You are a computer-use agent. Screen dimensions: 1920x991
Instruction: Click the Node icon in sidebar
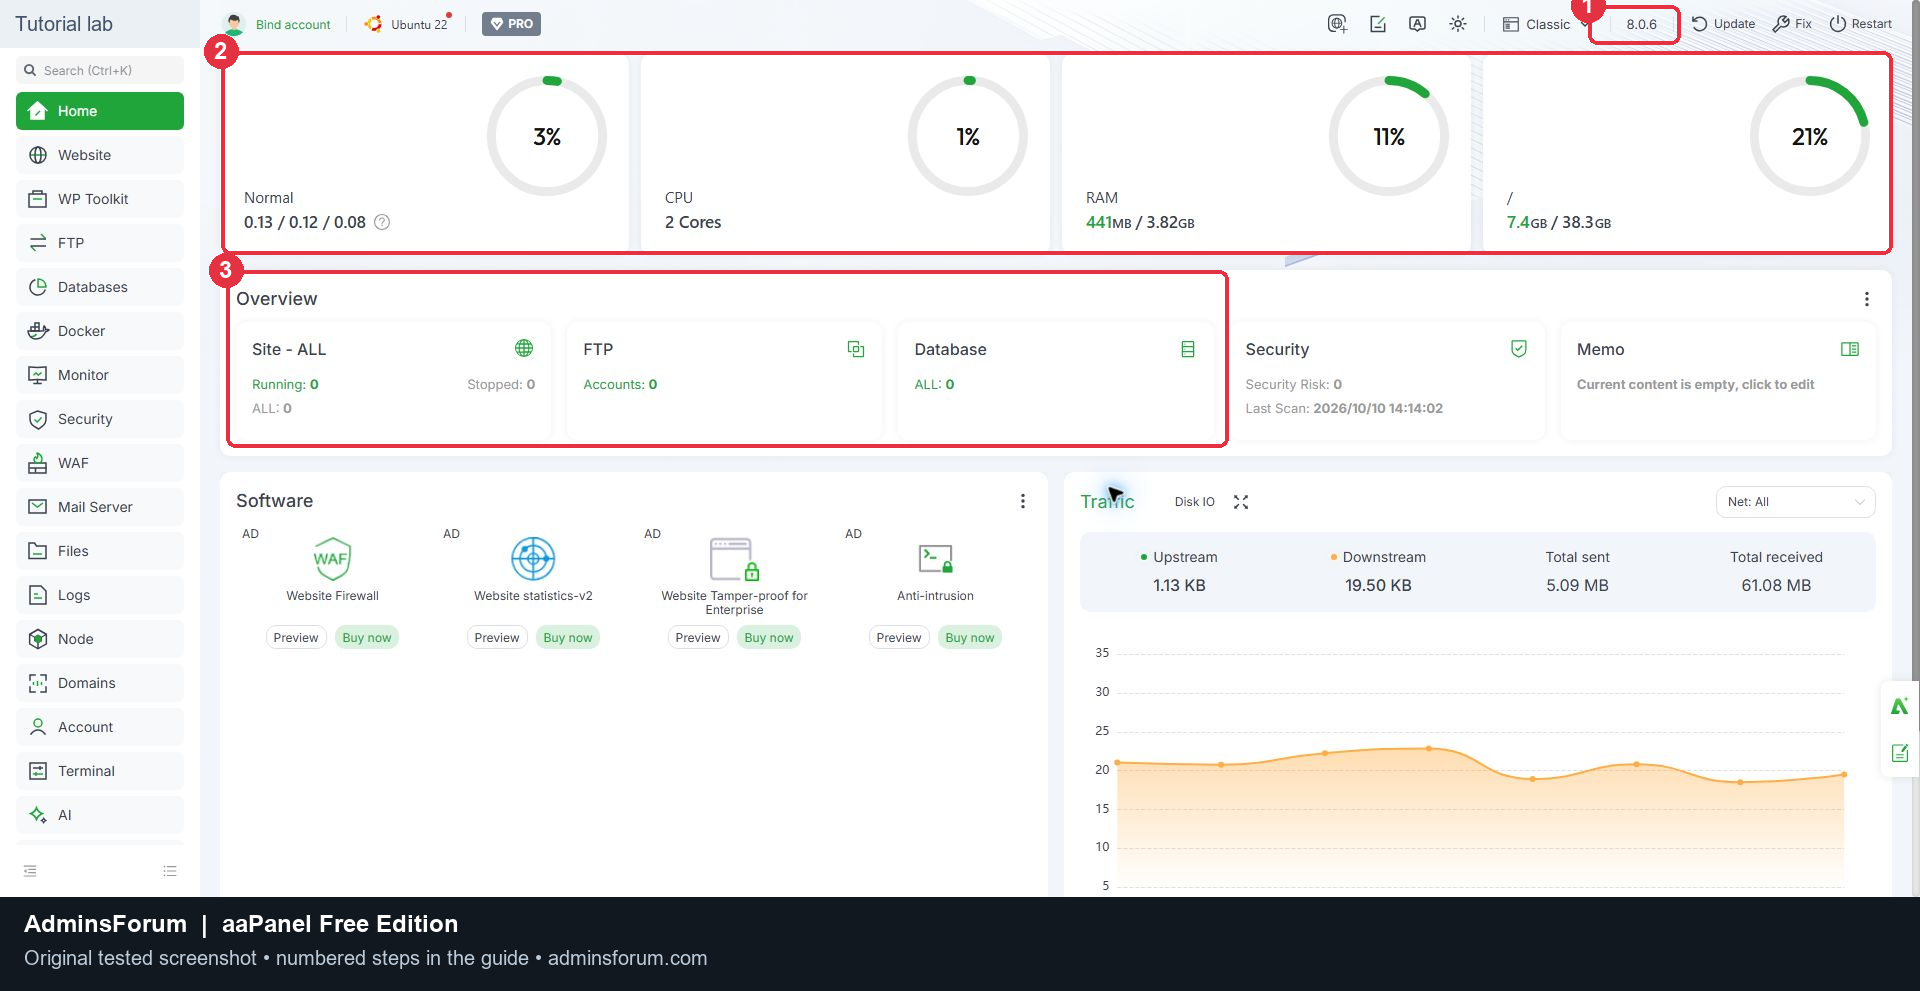(x=38, y=639)
